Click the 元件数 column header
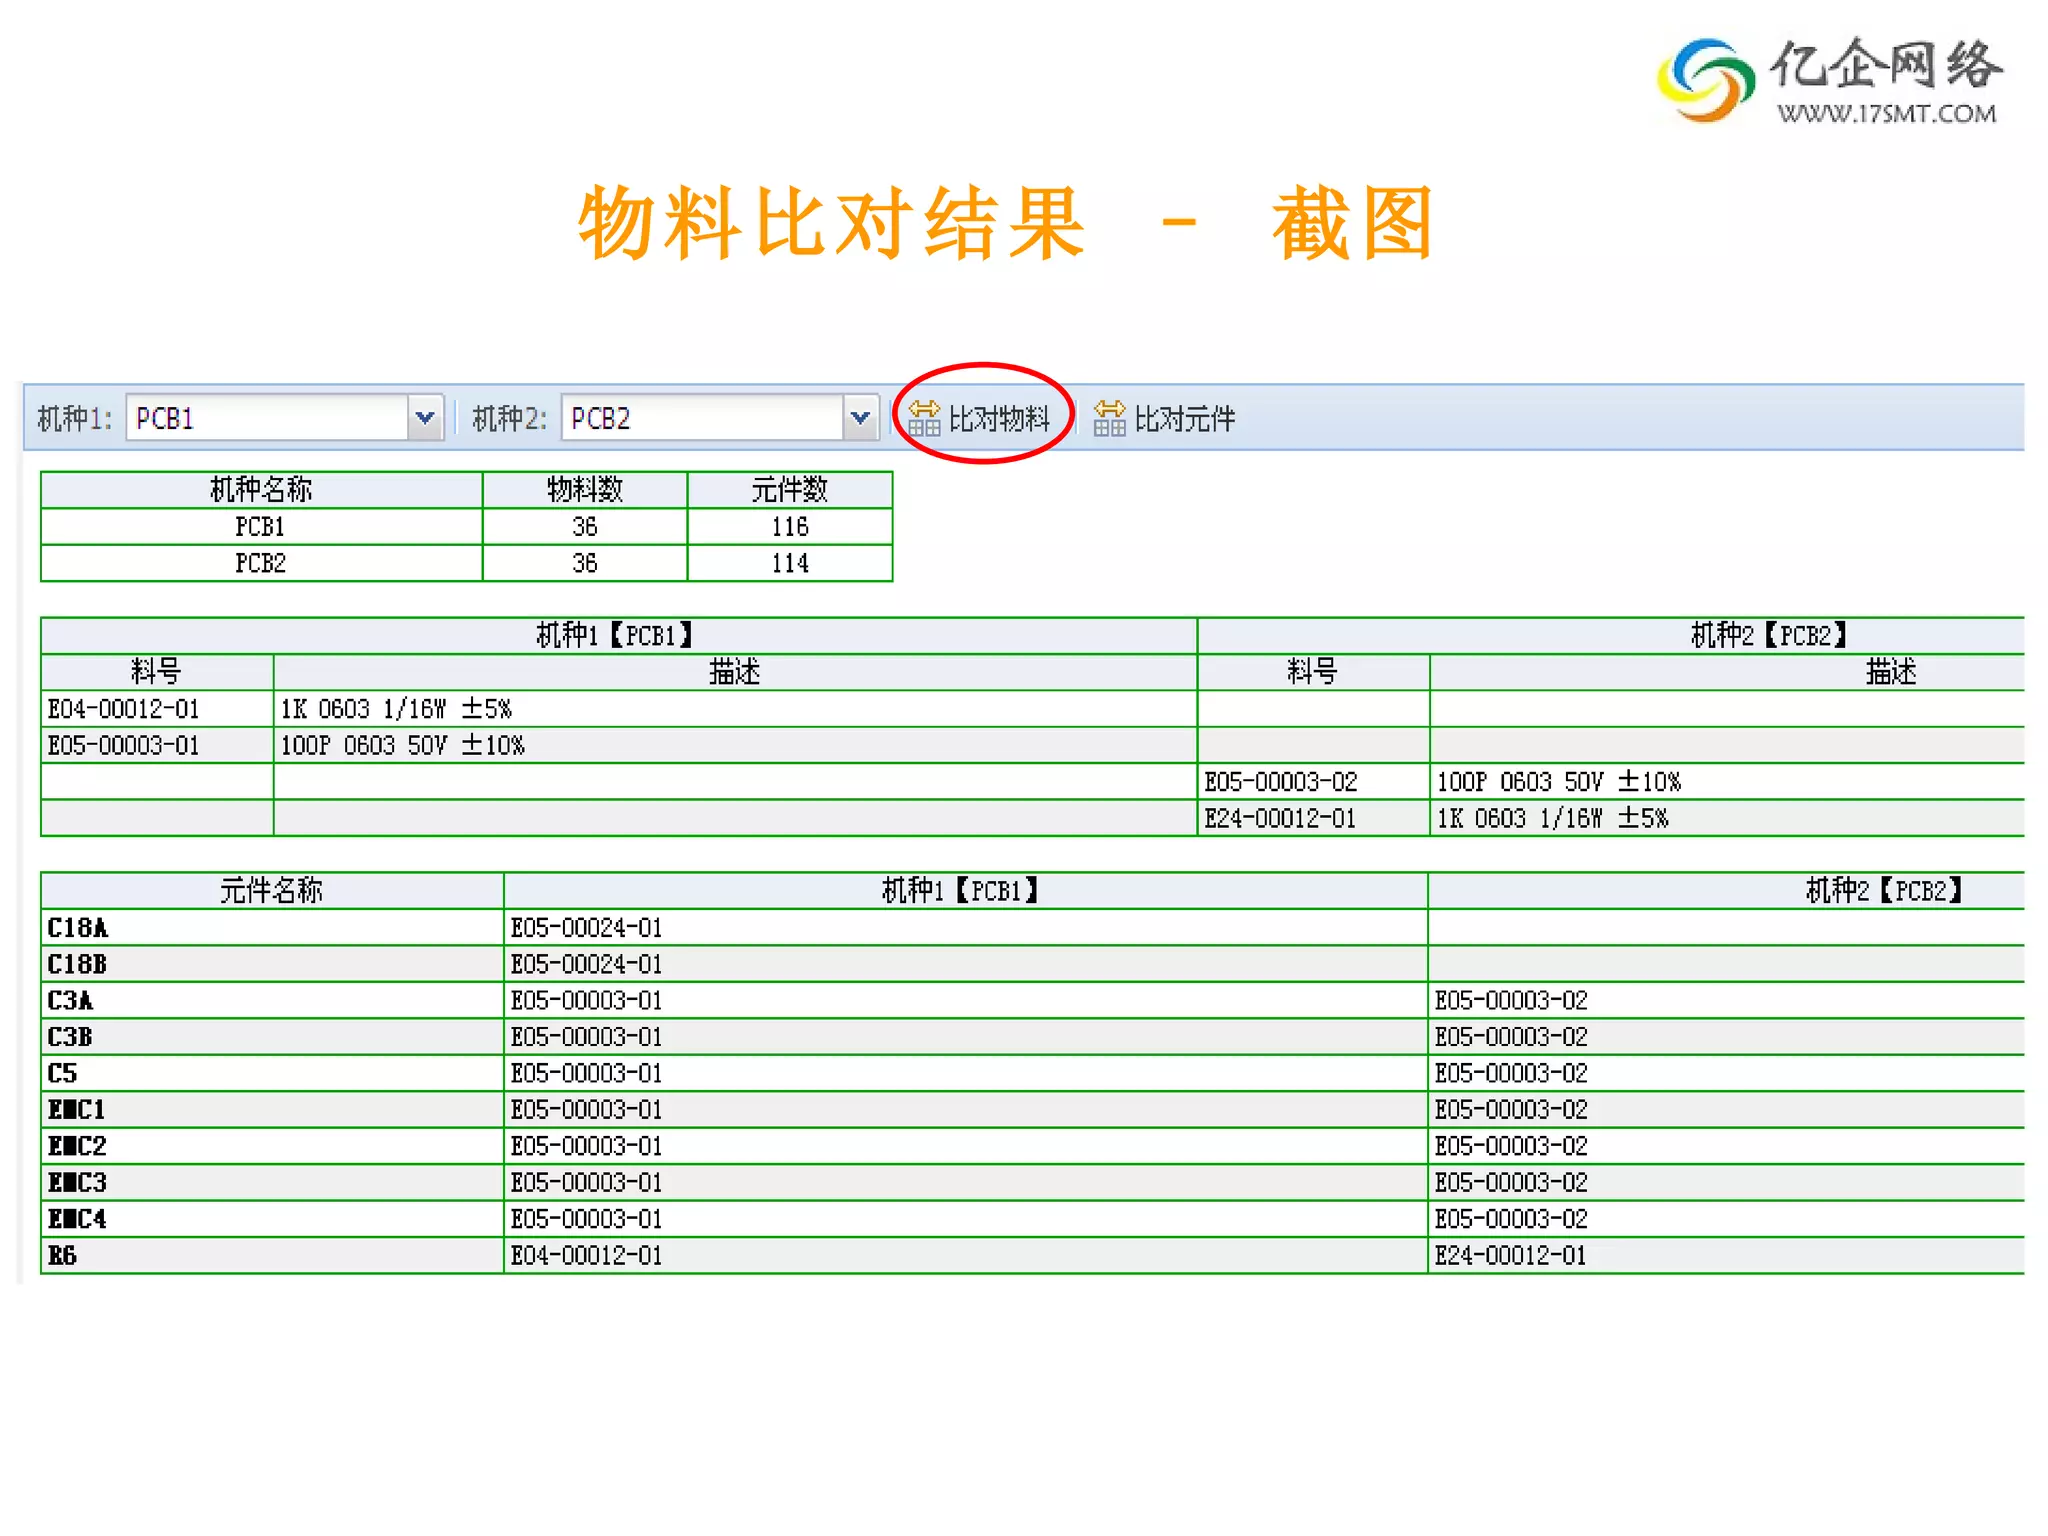 click(790, 490)
